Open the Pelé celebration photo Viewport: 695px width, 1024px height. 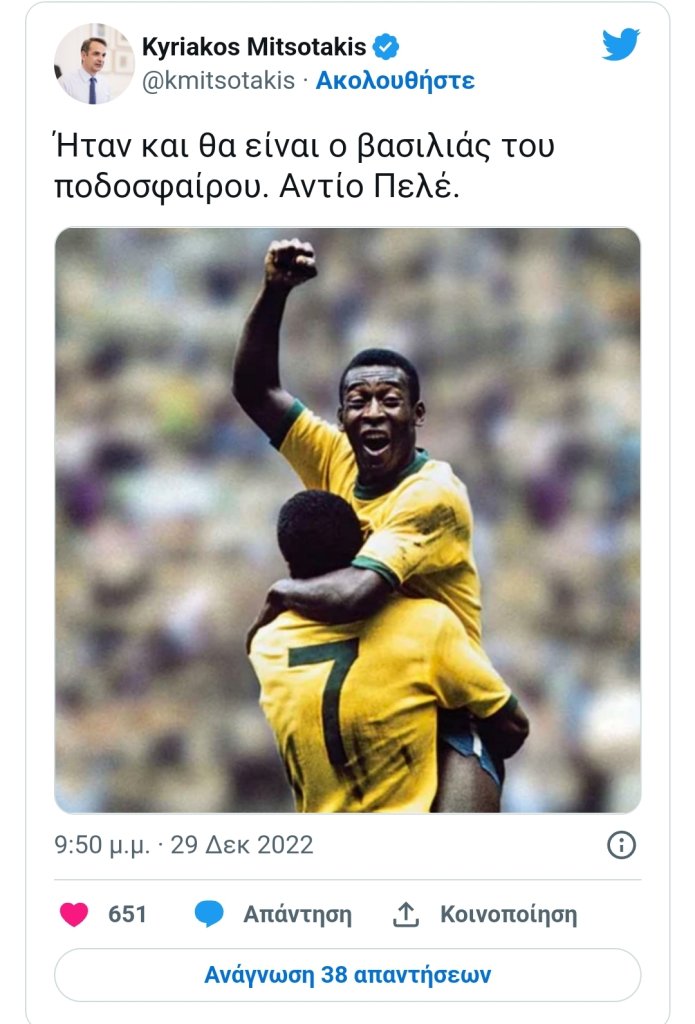[348, 520]
